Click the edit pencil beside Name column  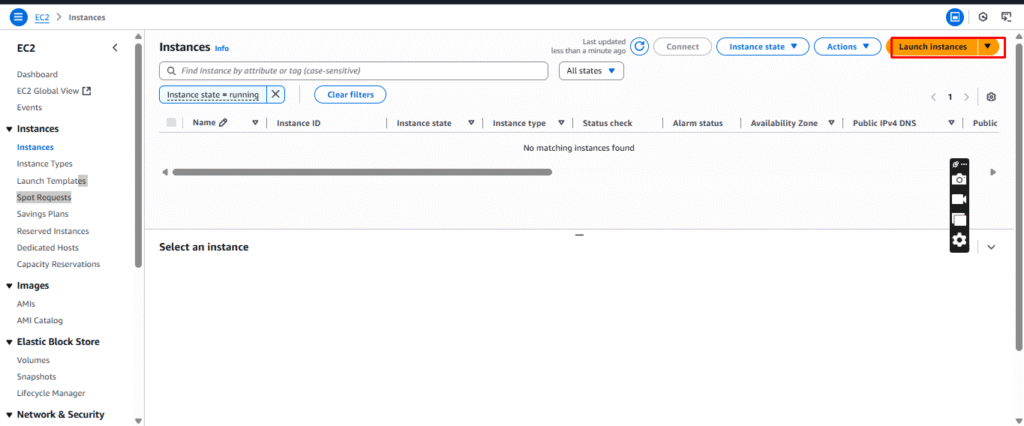(223, 122)
